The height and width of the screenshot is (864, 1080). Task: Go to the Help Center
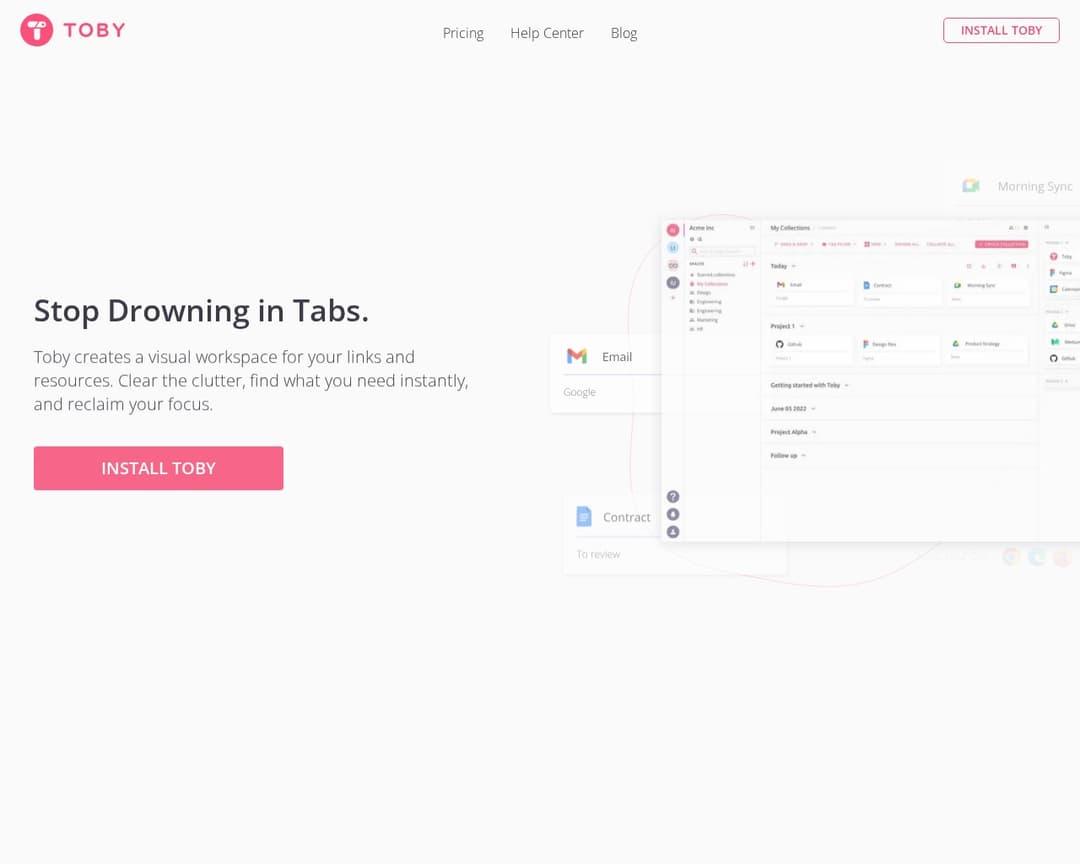pos(547,33)
